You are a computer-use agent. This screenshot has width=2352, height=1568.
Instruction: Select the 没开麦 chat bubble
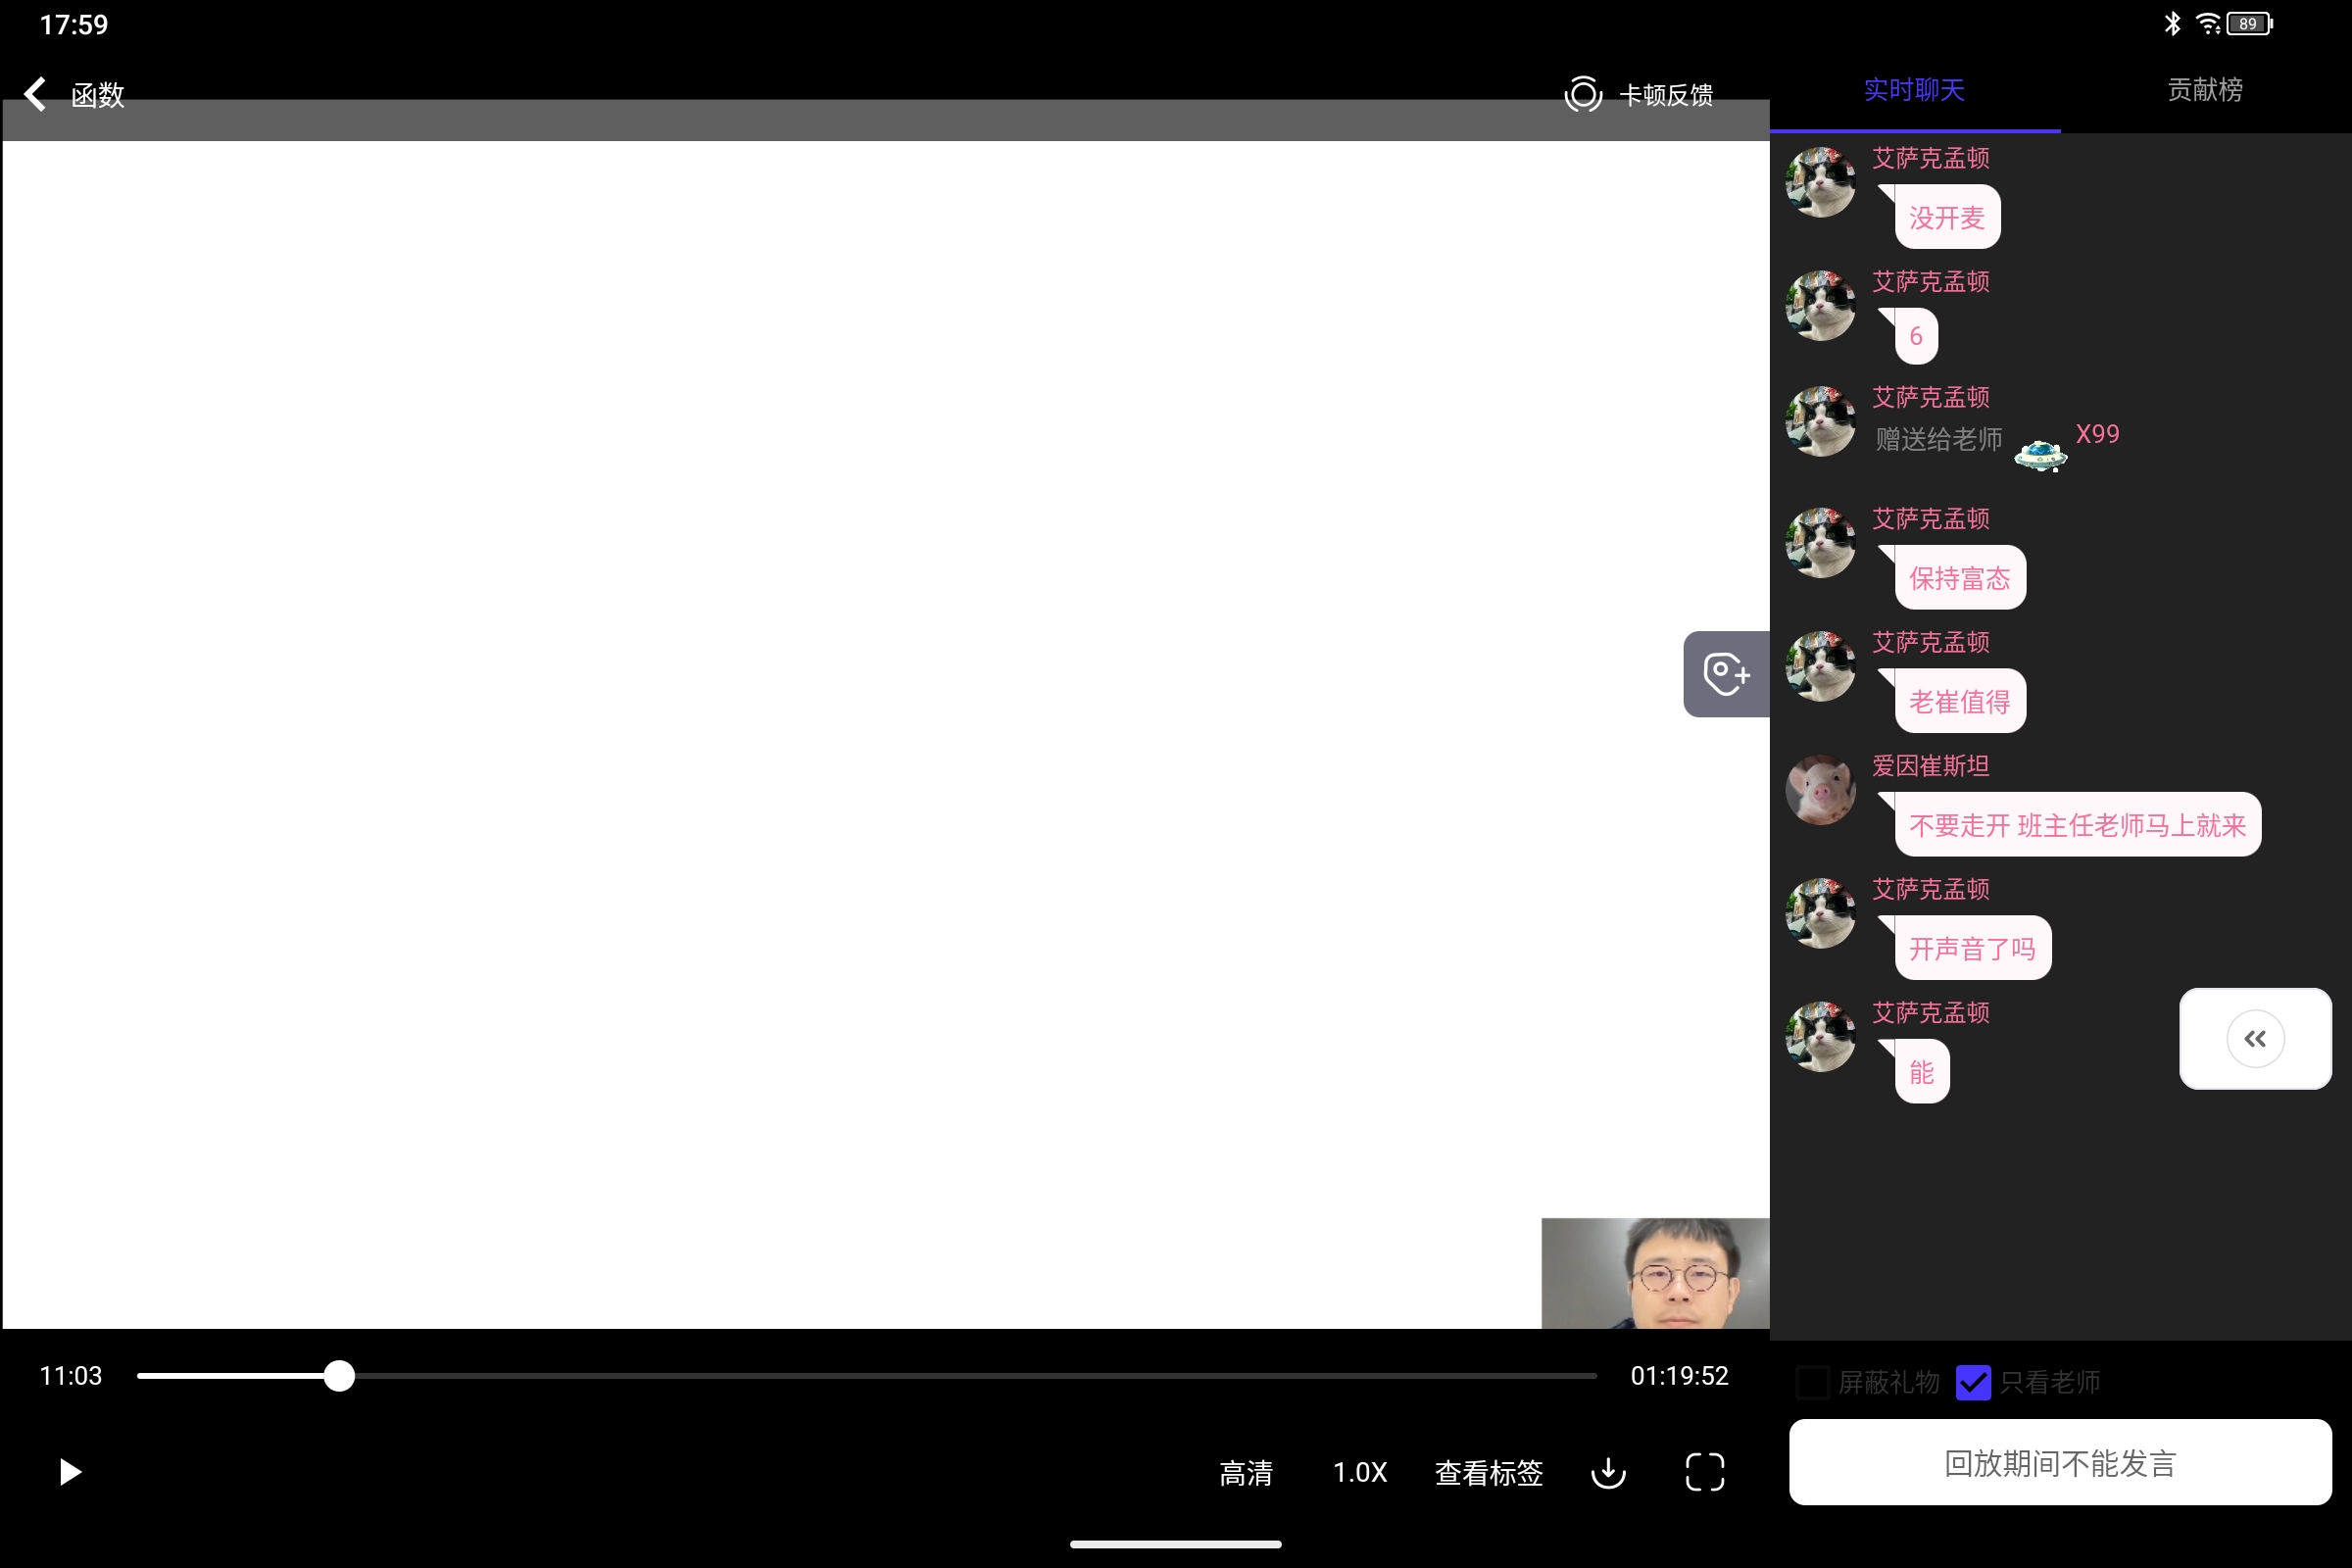click(1947, 217)
